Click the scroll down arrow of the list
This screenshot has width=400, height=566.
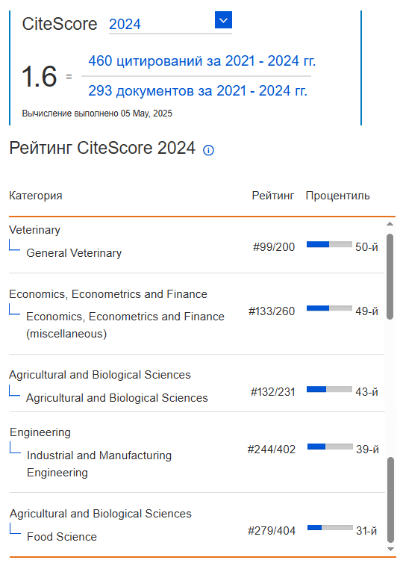click(x=390, y=549)
